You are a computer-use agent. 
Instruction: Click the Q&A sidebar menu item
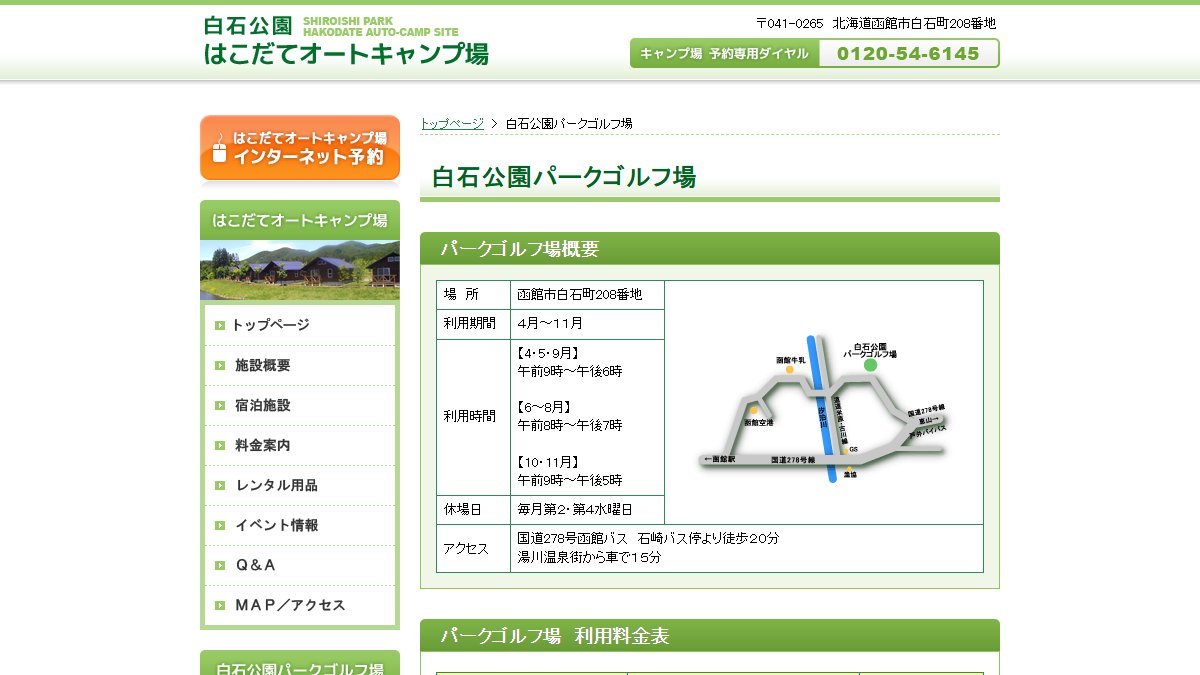[300, 565]
